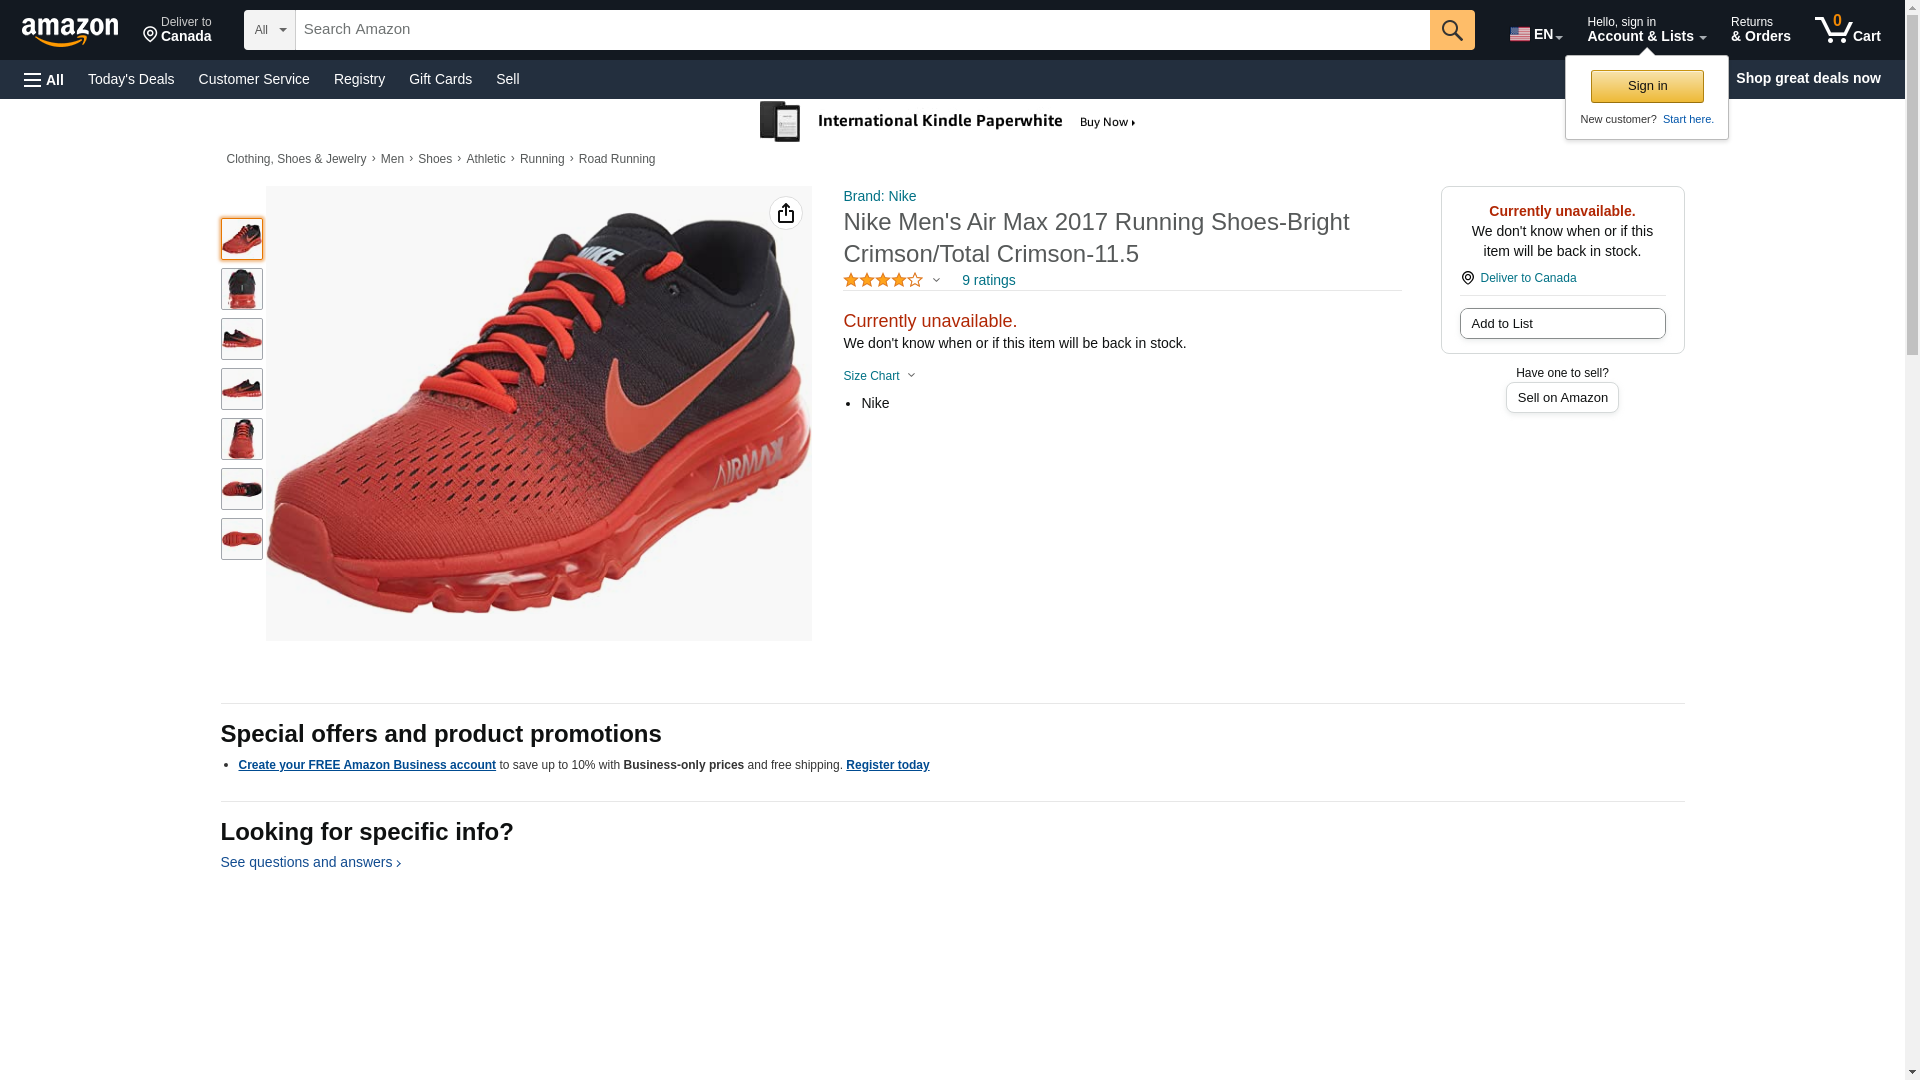The image size is (1920, 1080).
Task: Click the Sell on Amazon button
Action: tap(1562, 398)
